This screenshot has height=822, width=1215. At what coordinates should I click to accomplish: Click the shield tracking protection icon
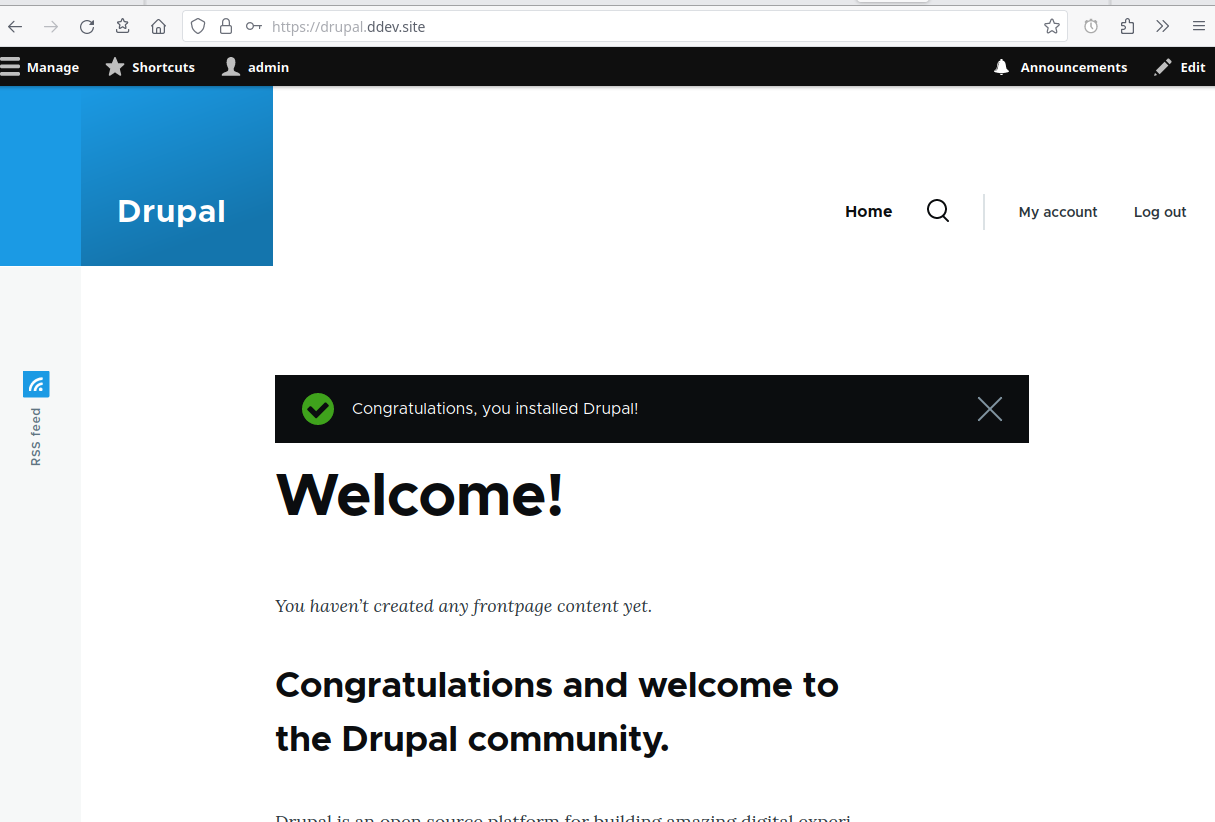click(198, 27)
